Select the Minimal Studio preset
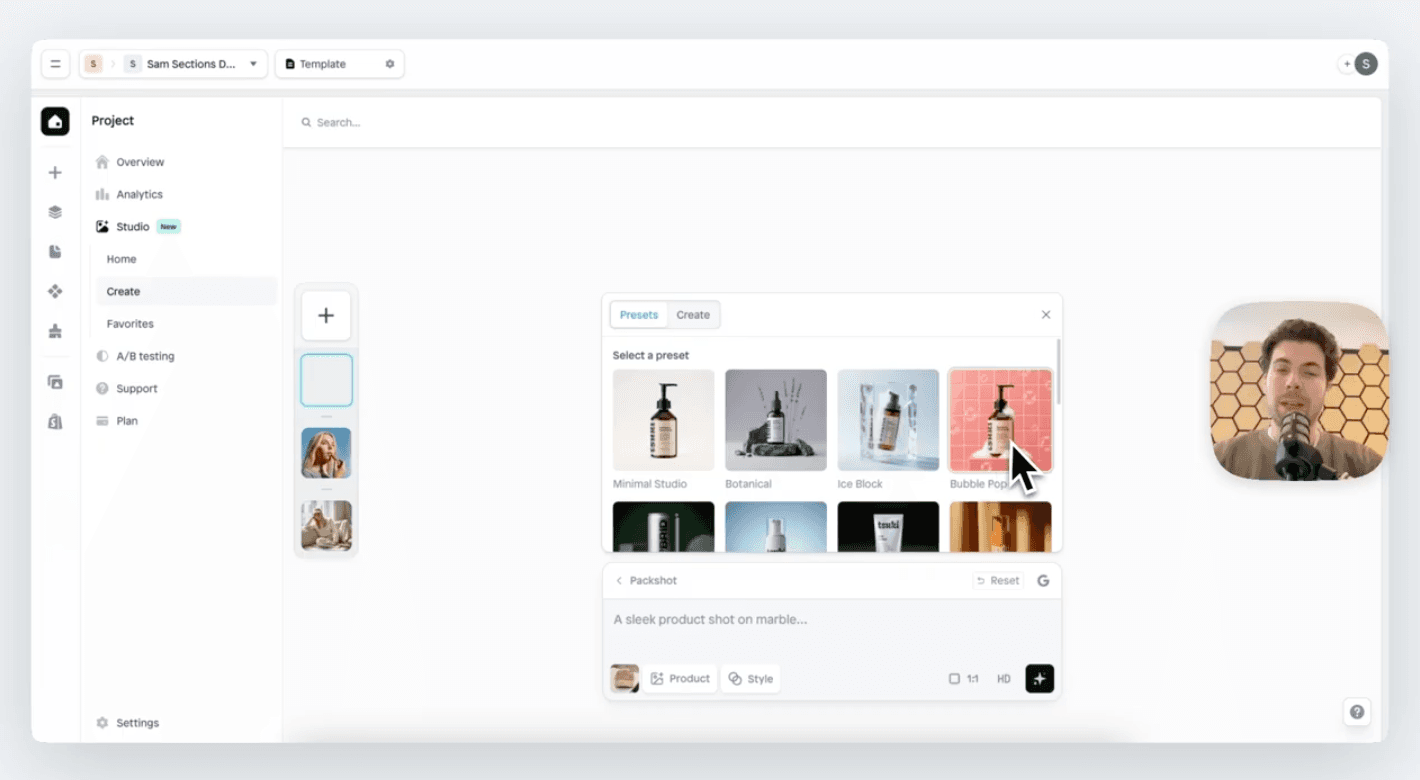The width and height of the screenshot is (1420, 780). pos(664,420)
